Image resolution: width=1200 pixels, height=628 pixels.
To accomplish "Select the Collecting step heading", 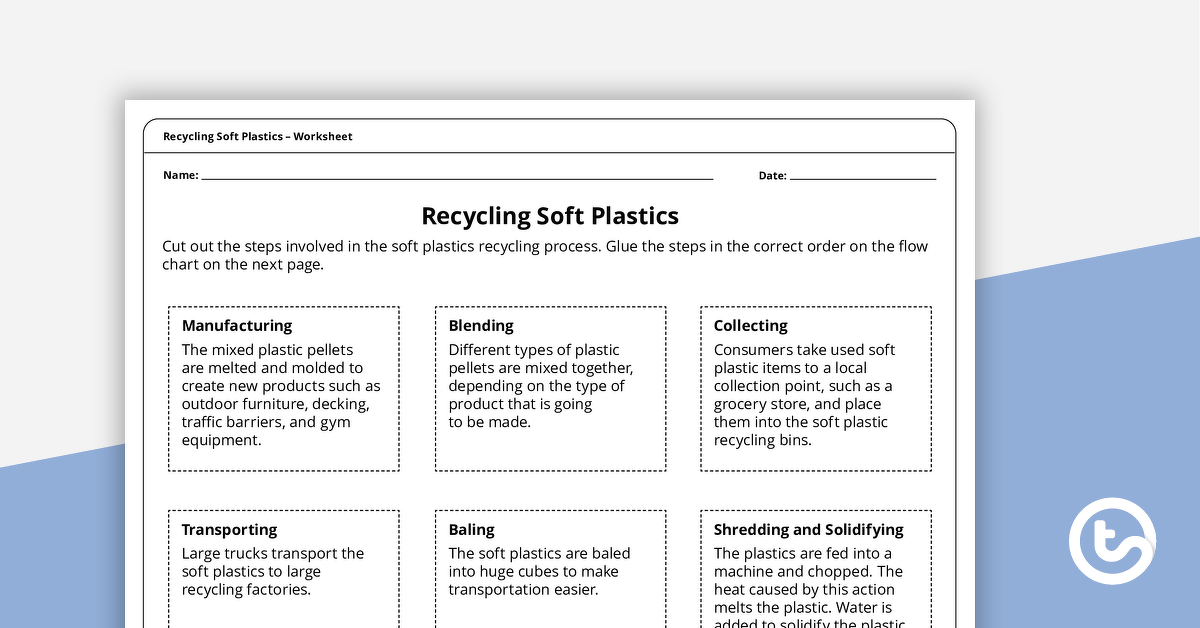I will pos(750,326).
